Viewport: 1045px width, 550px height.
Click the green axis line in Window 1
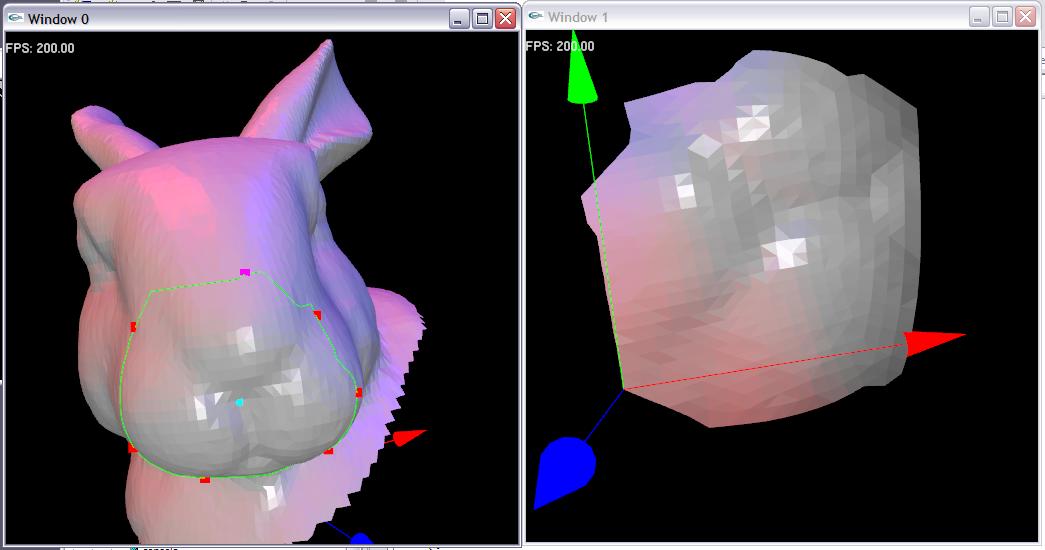coord(603,247)
